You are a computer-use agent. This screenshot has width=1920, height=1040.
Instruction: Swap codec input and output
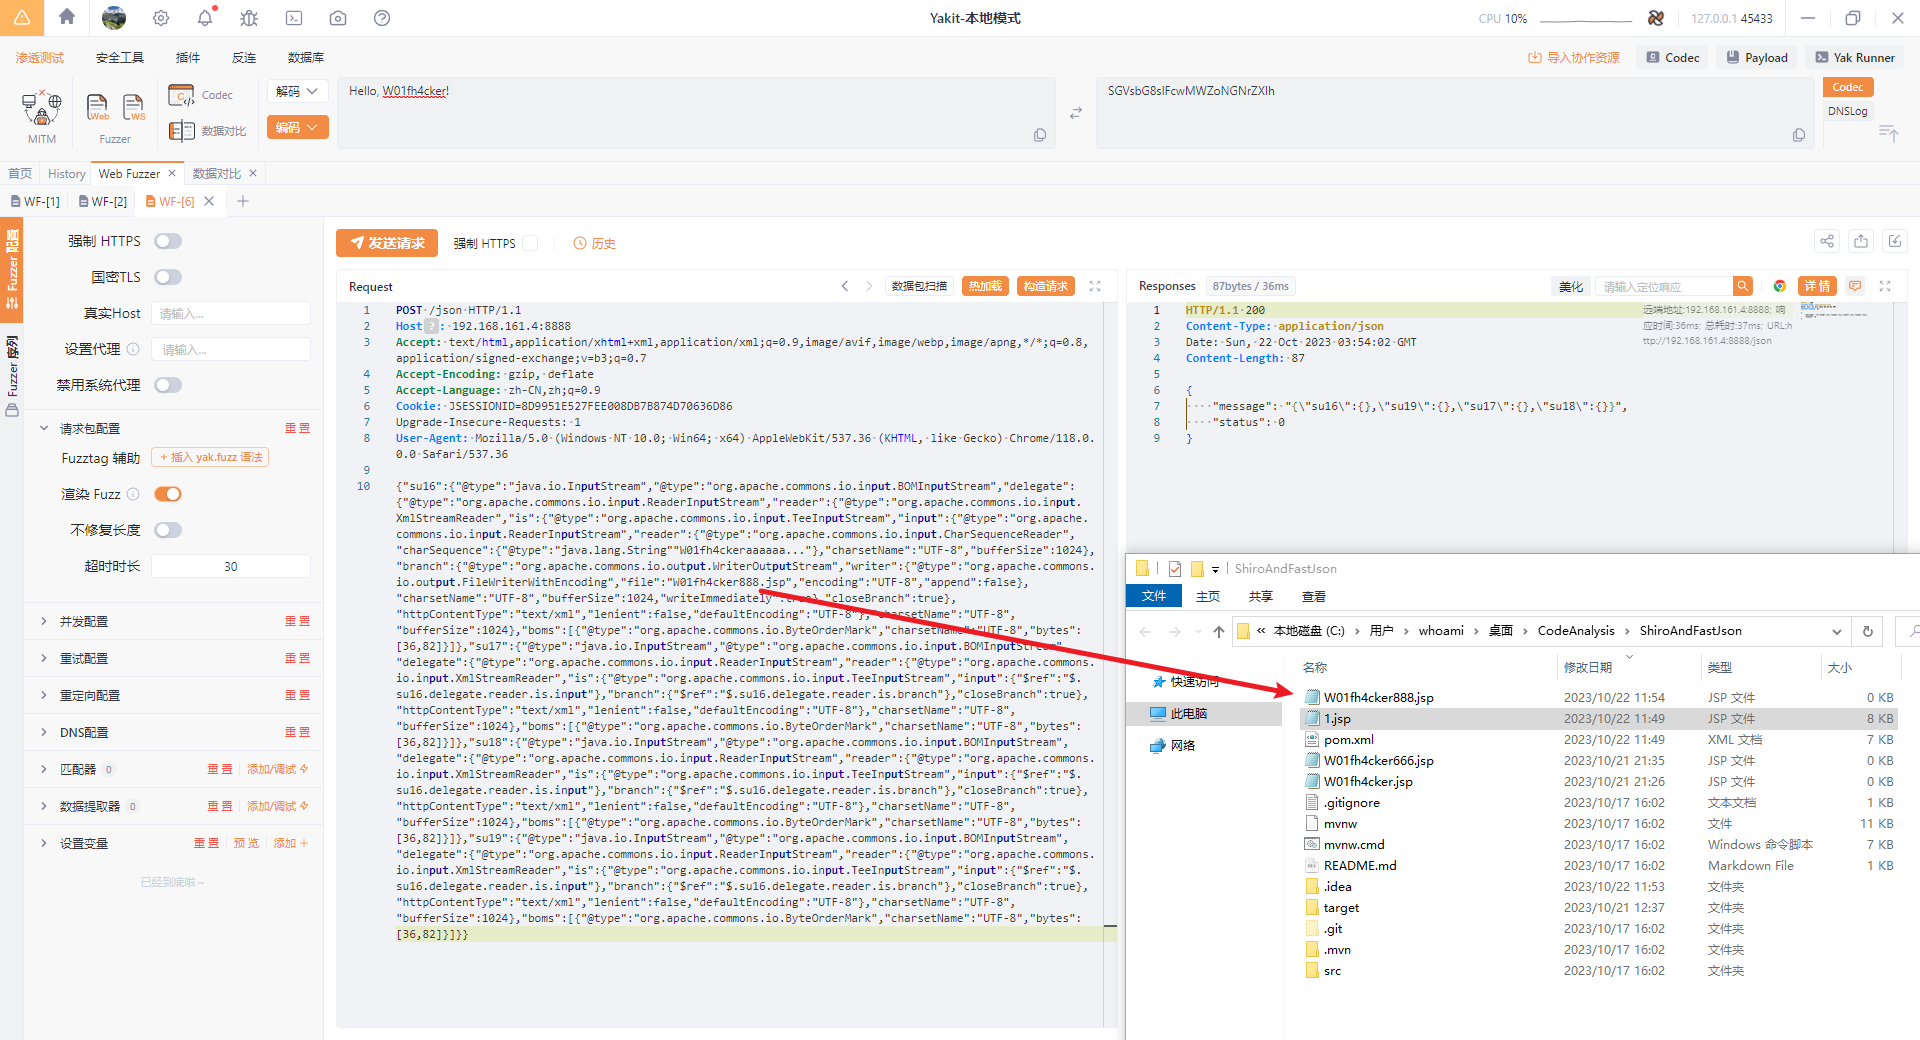(1076, 113)
